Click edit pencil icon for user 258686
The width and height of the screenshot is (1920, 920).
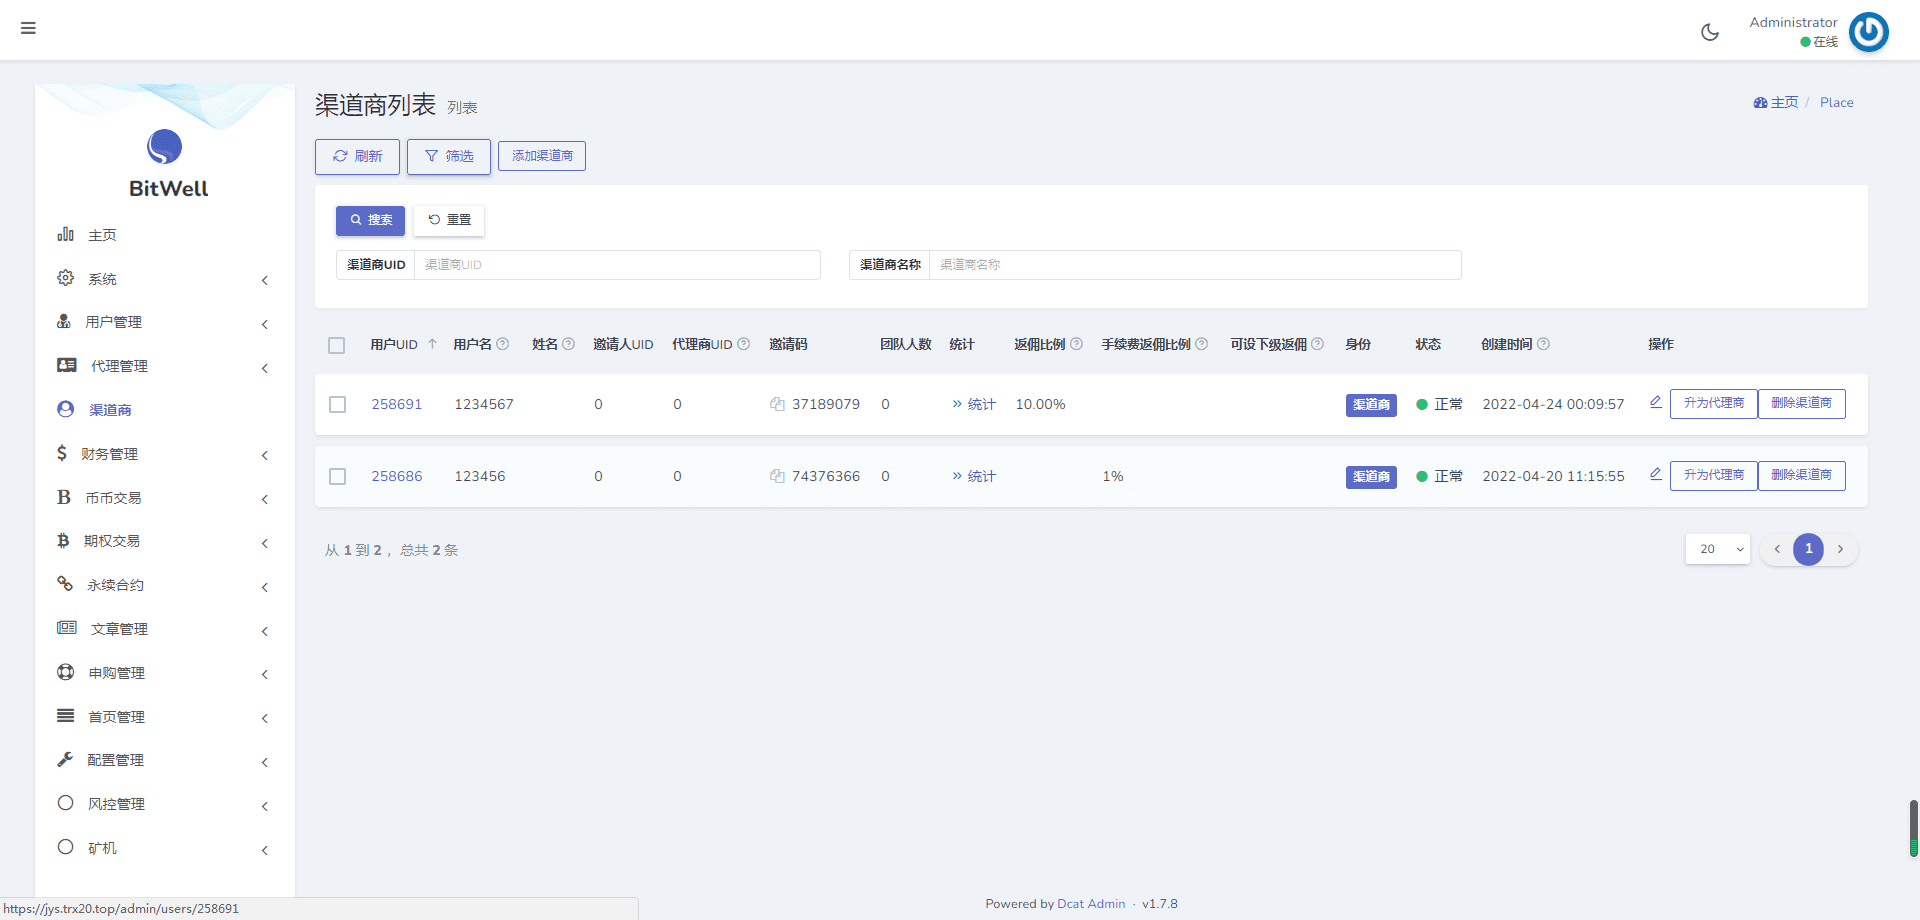1655,474
